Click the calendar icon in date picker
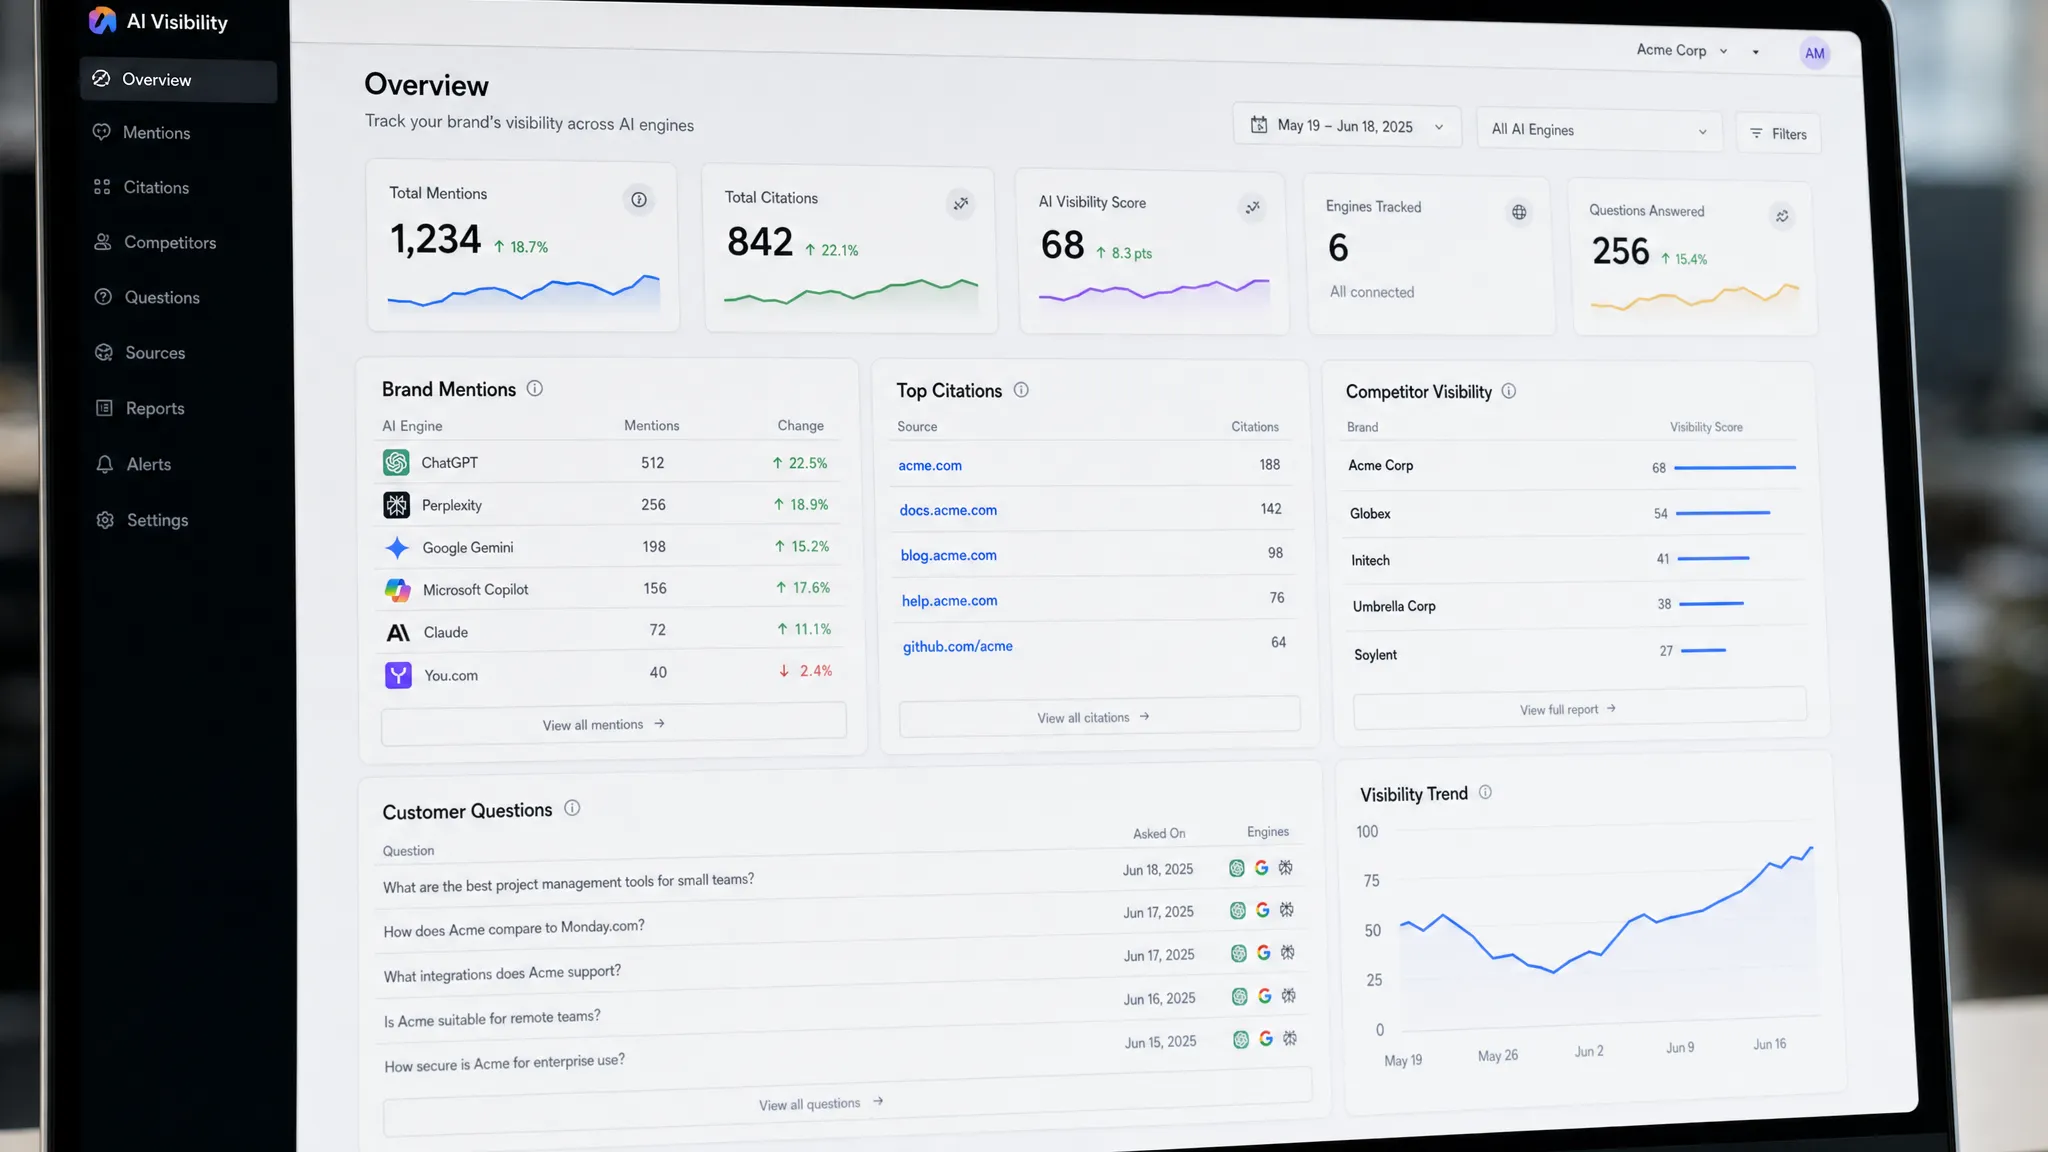Viewport: 2048px width, 1152px height. pos(1259,125)
